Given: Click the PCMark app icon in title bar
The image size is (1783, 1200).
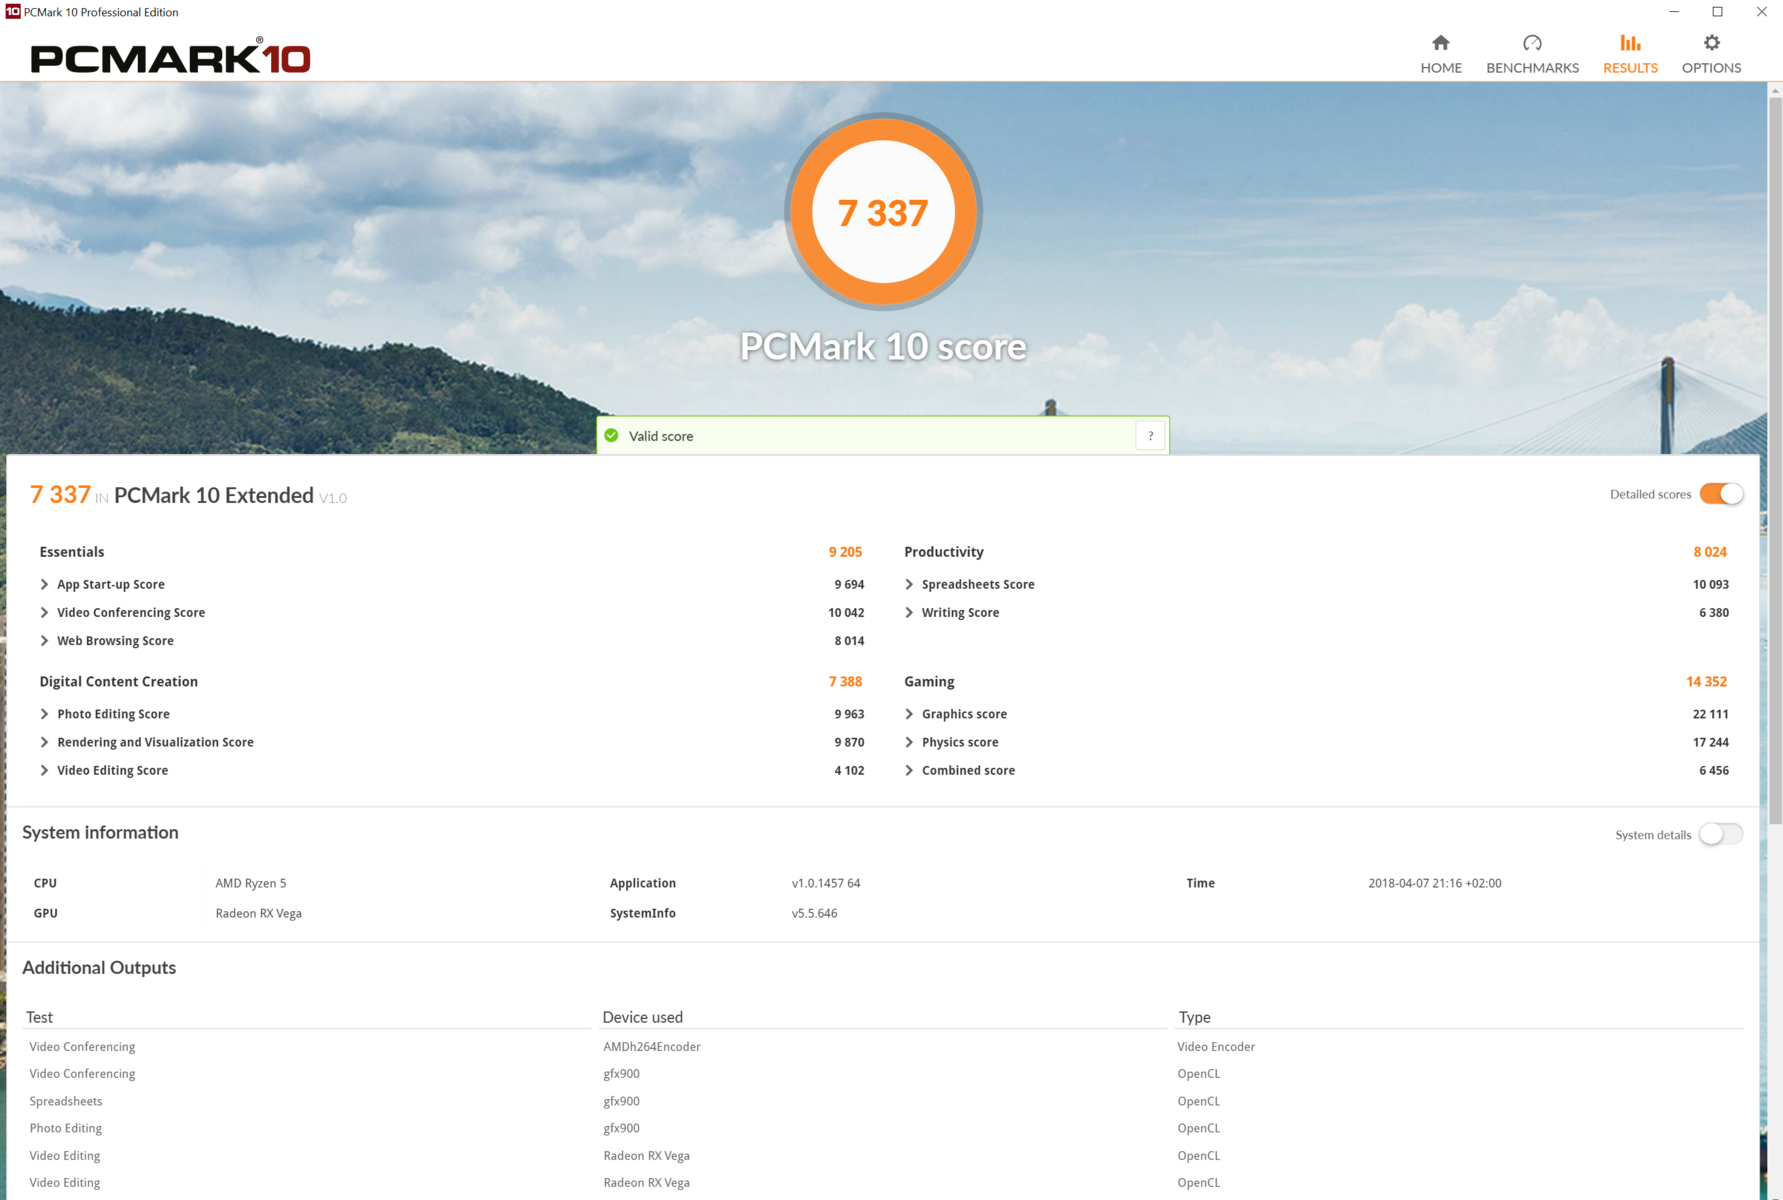Looking at the screenshot, I should click(x=12, y=12).
